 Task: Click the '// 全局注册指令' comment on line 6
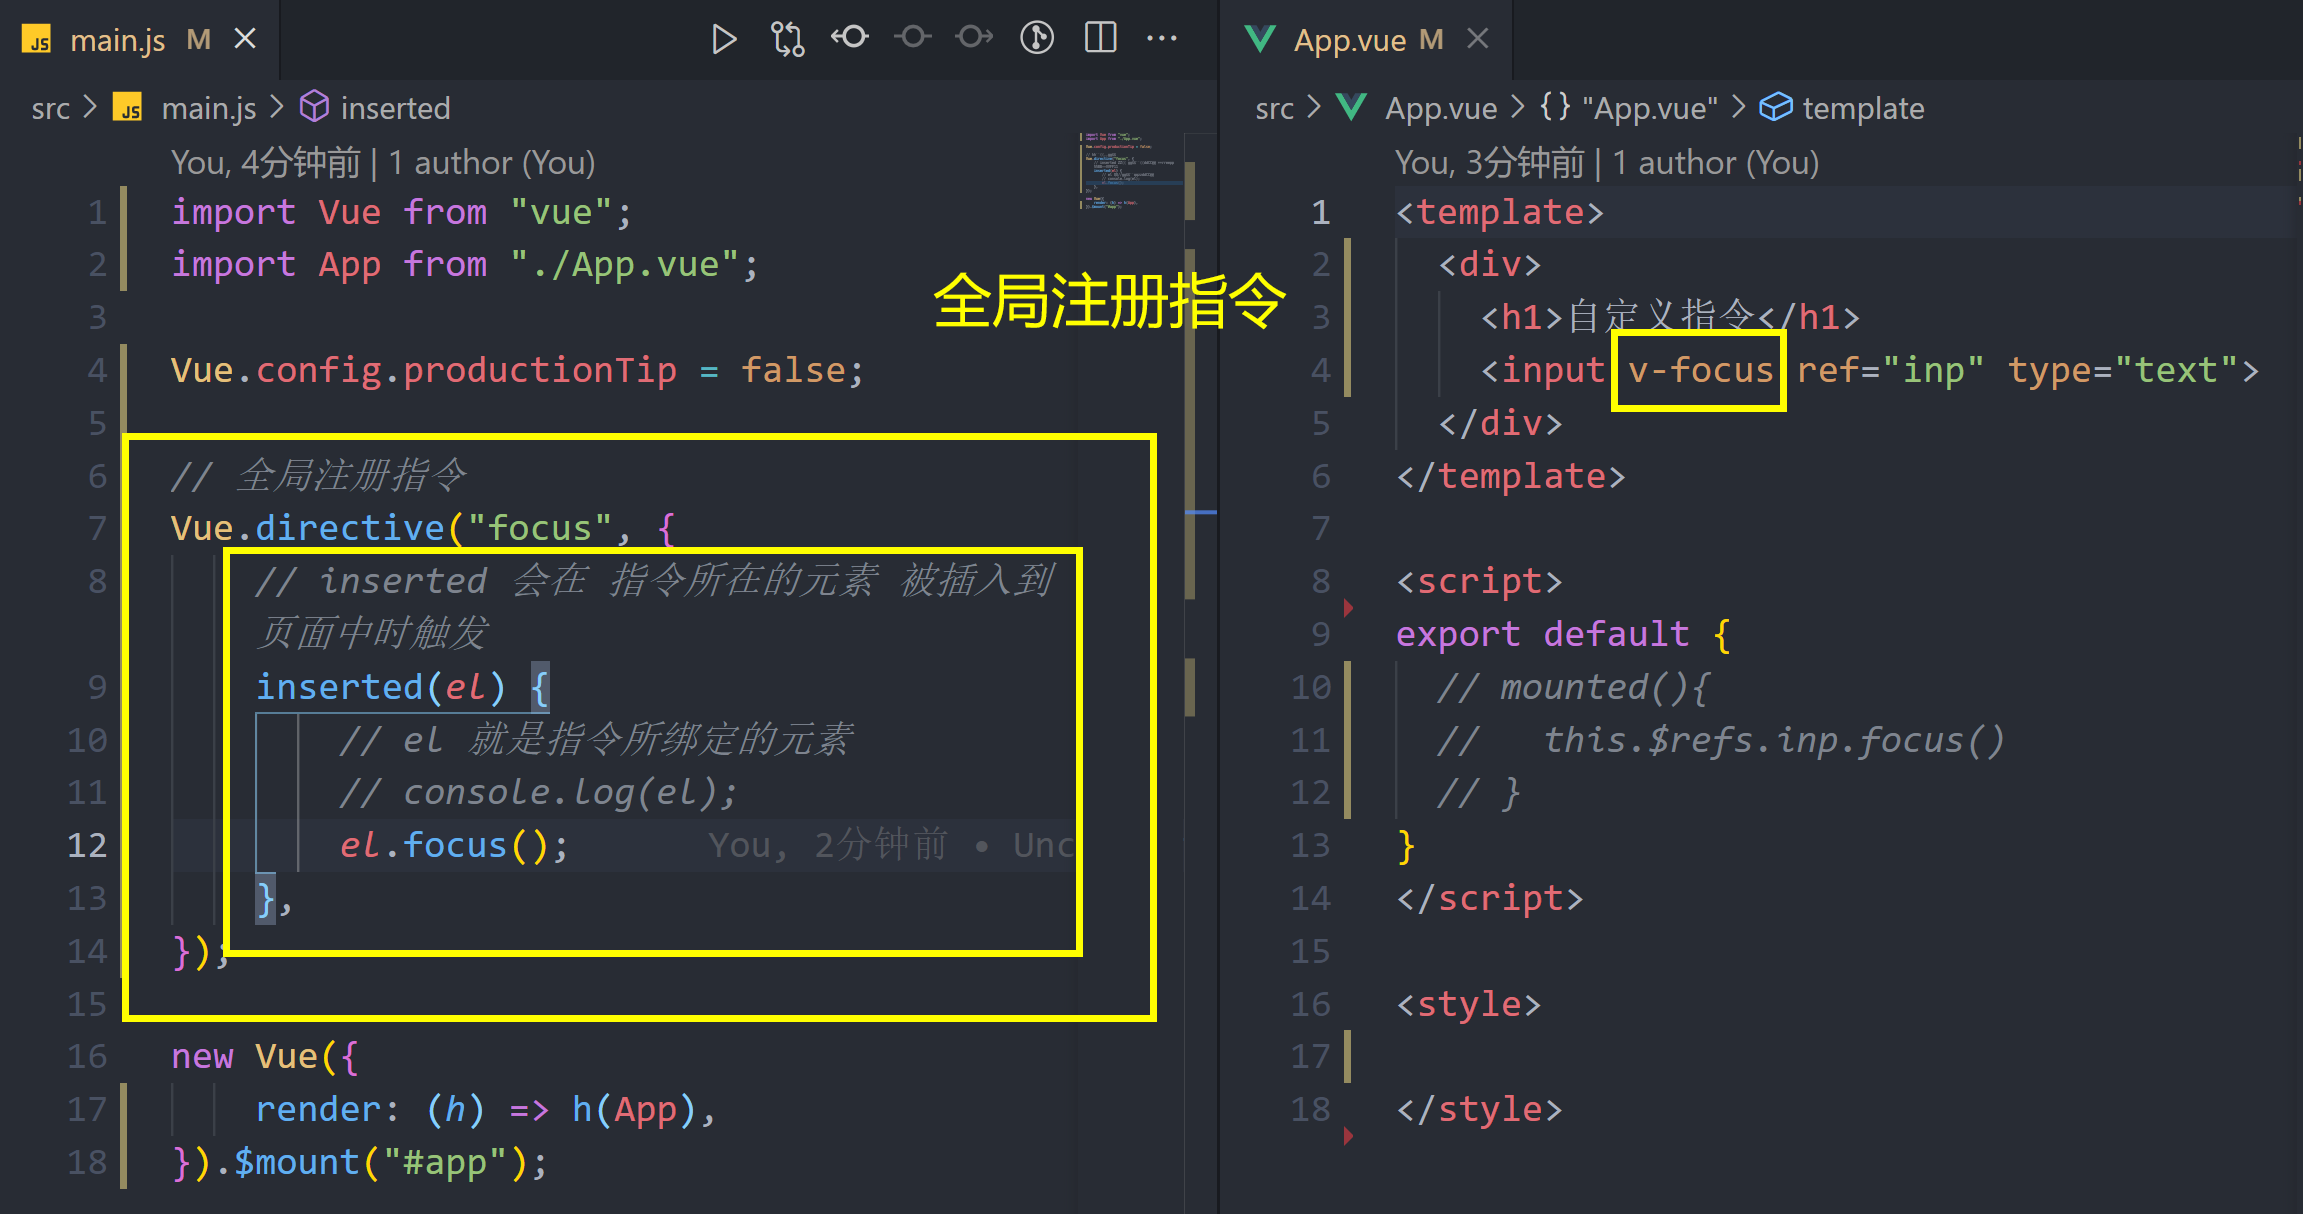coord(318,475)
